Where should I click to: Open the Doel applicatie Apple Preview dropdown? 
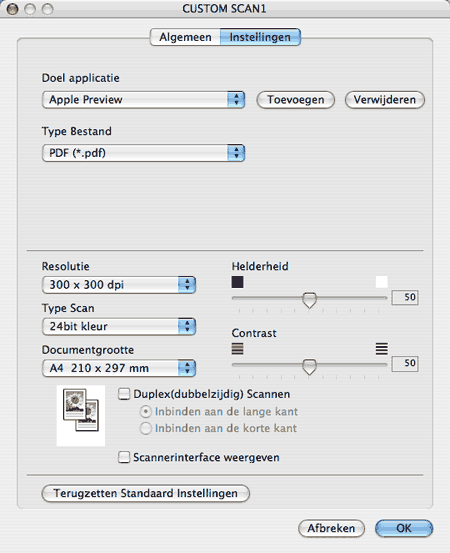[x=143, y=100]
